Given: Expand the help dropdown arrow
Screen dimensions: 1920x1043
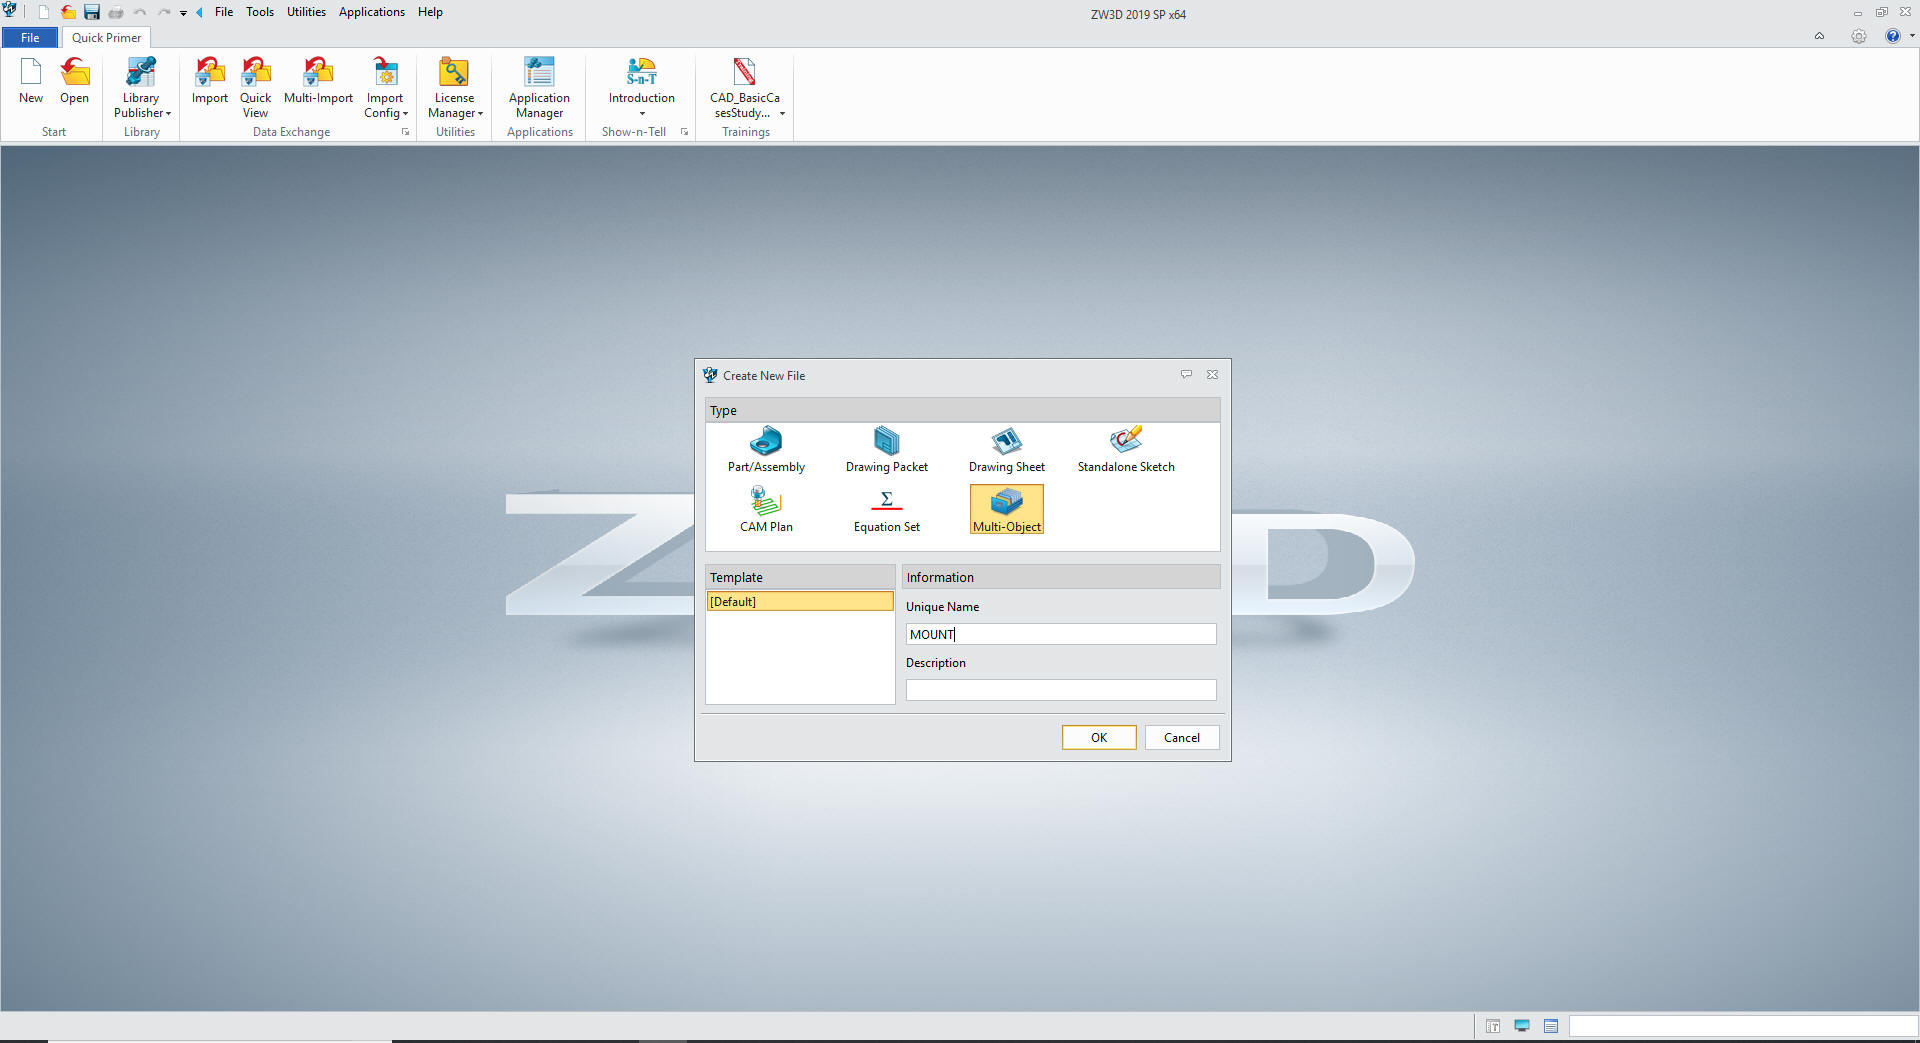Looking at the screenshot, I should pyautogui.click(x=1912, y=36).
